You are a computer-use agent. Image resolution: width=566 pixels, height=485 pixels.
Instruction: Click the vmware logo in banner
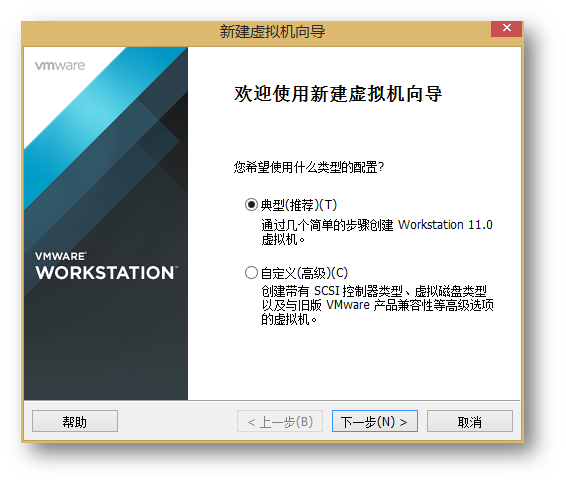(x=60, y=66)
